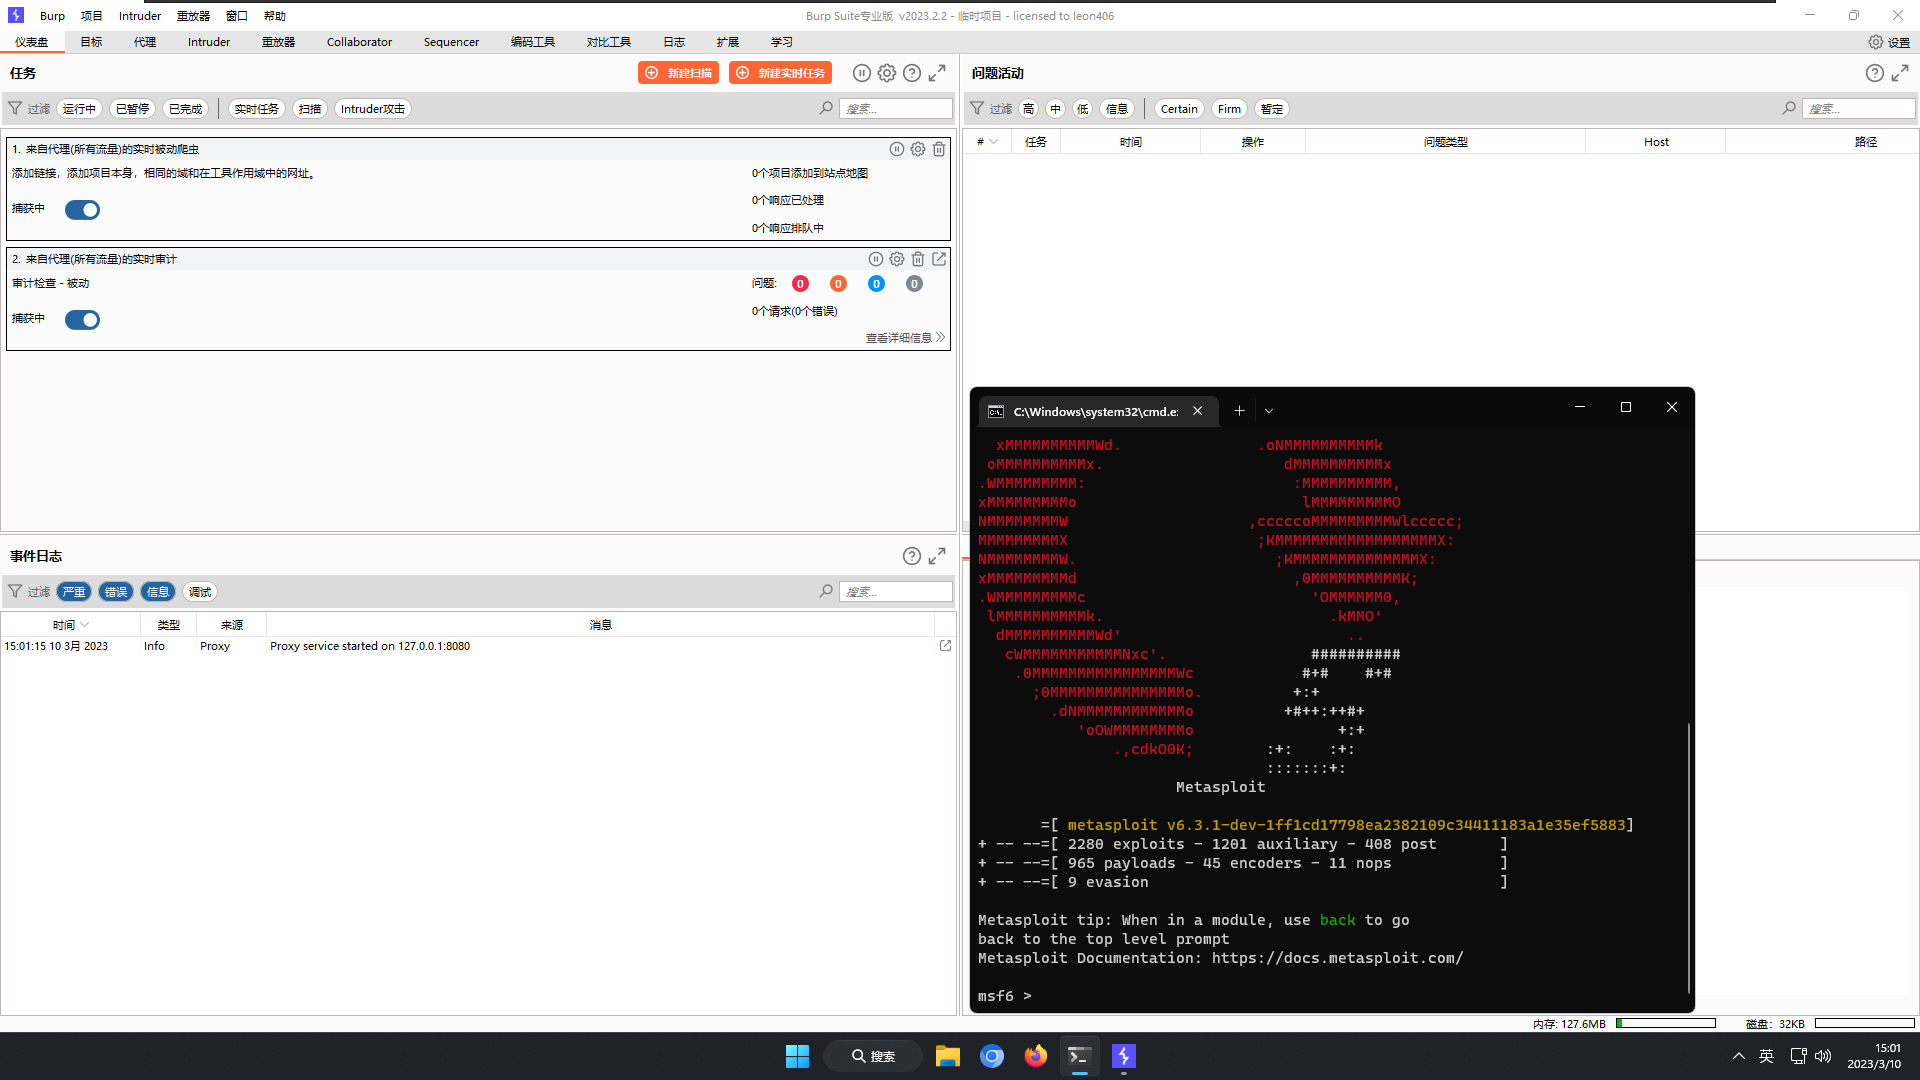Open the new tab dropdown in Windows Terminal
This screenshot has width=1920, height=1080.
pos(1268,410)
